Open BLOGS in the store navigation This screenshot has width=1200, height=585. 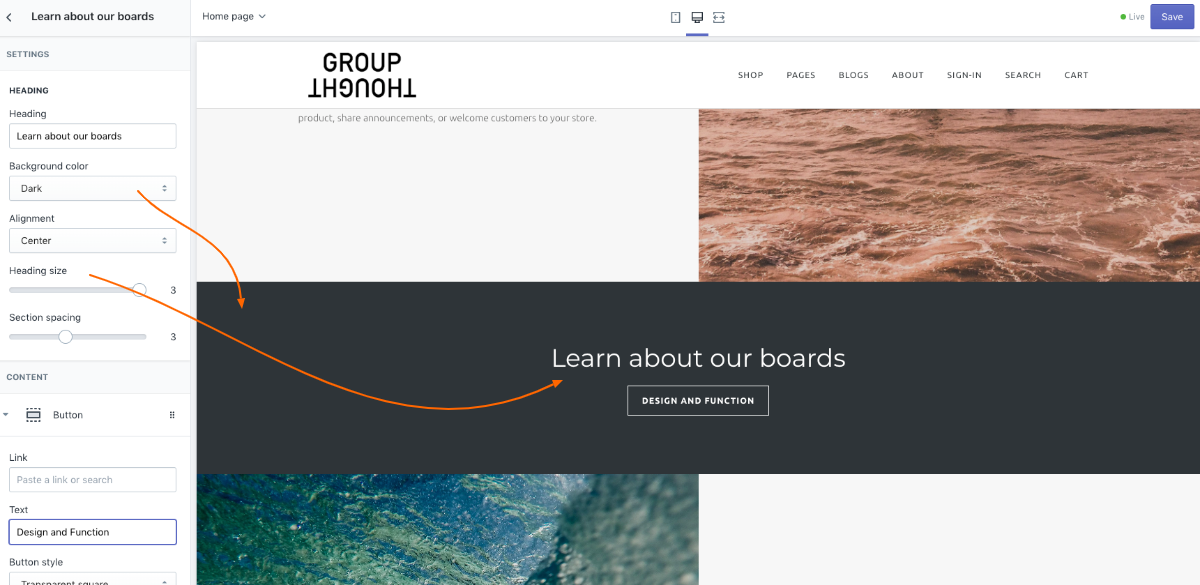coord(854,75)
